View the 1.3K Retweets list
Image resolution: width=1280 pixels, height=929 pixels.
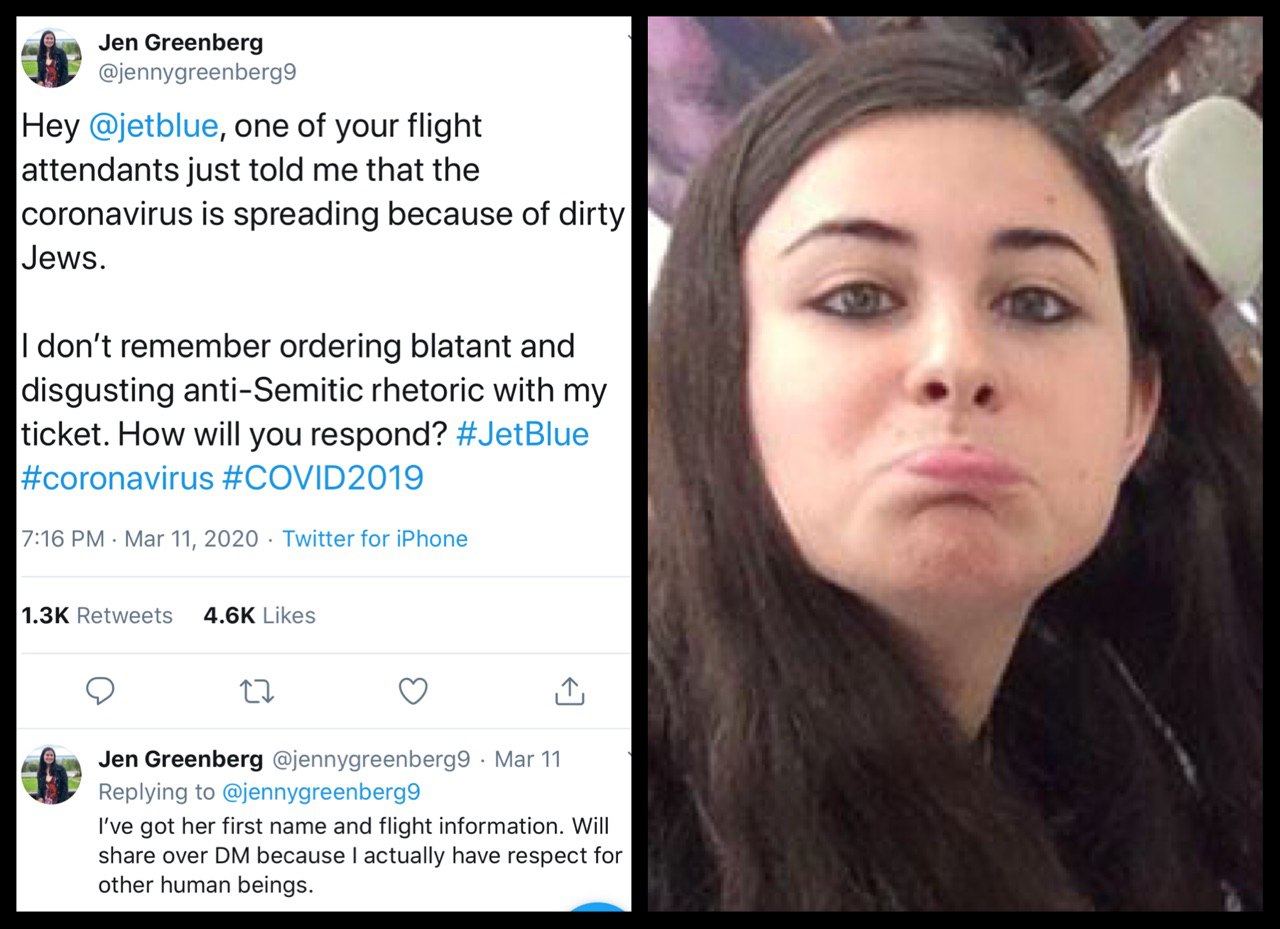(x=97, y=615)
